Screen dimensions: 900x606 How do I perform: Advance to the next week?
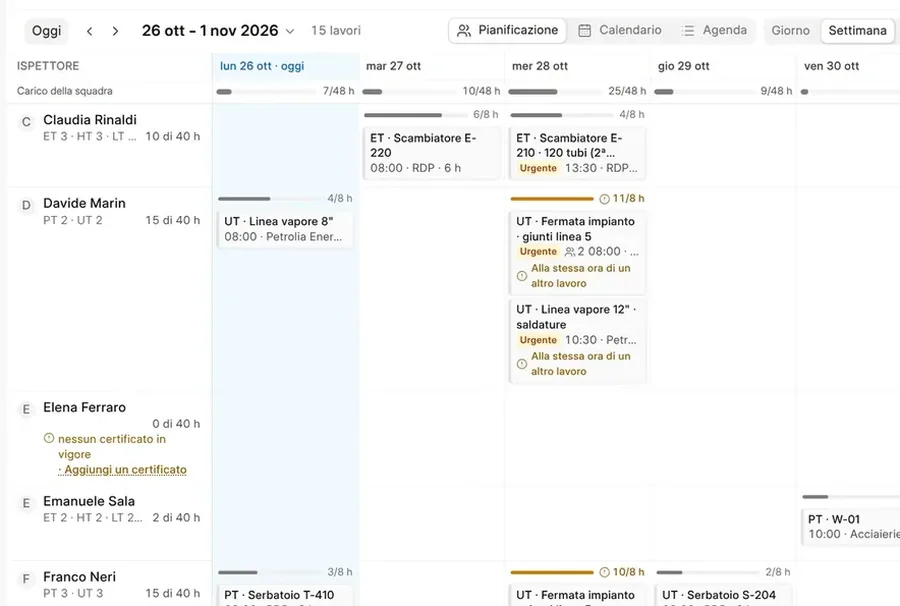pos(115,31)
